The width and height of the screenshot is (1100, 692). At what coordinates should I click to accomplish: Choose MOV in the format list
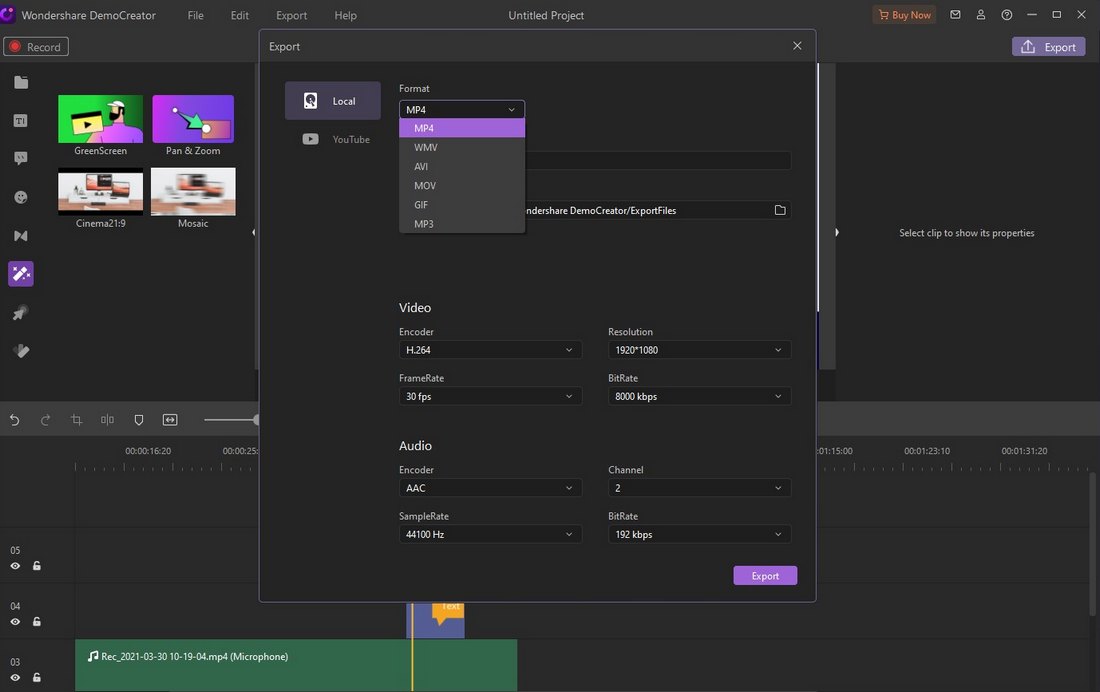[462, 185]
